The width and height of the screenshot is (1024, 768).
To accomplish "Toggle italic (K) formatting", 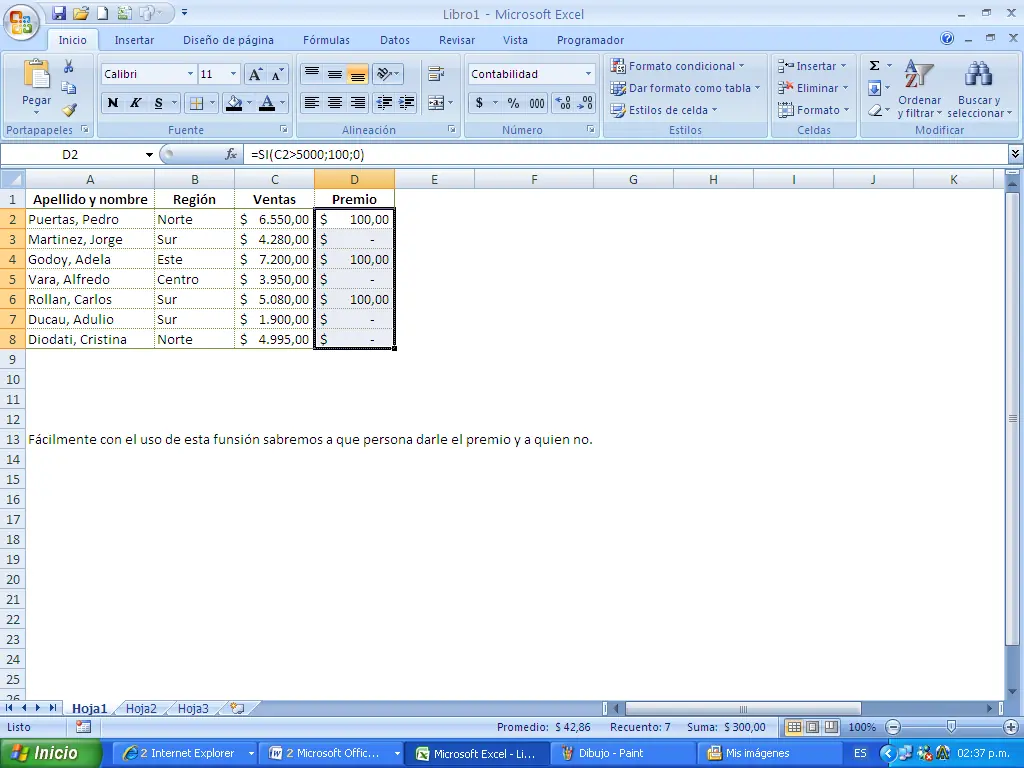I will click(x=135, y=103).
